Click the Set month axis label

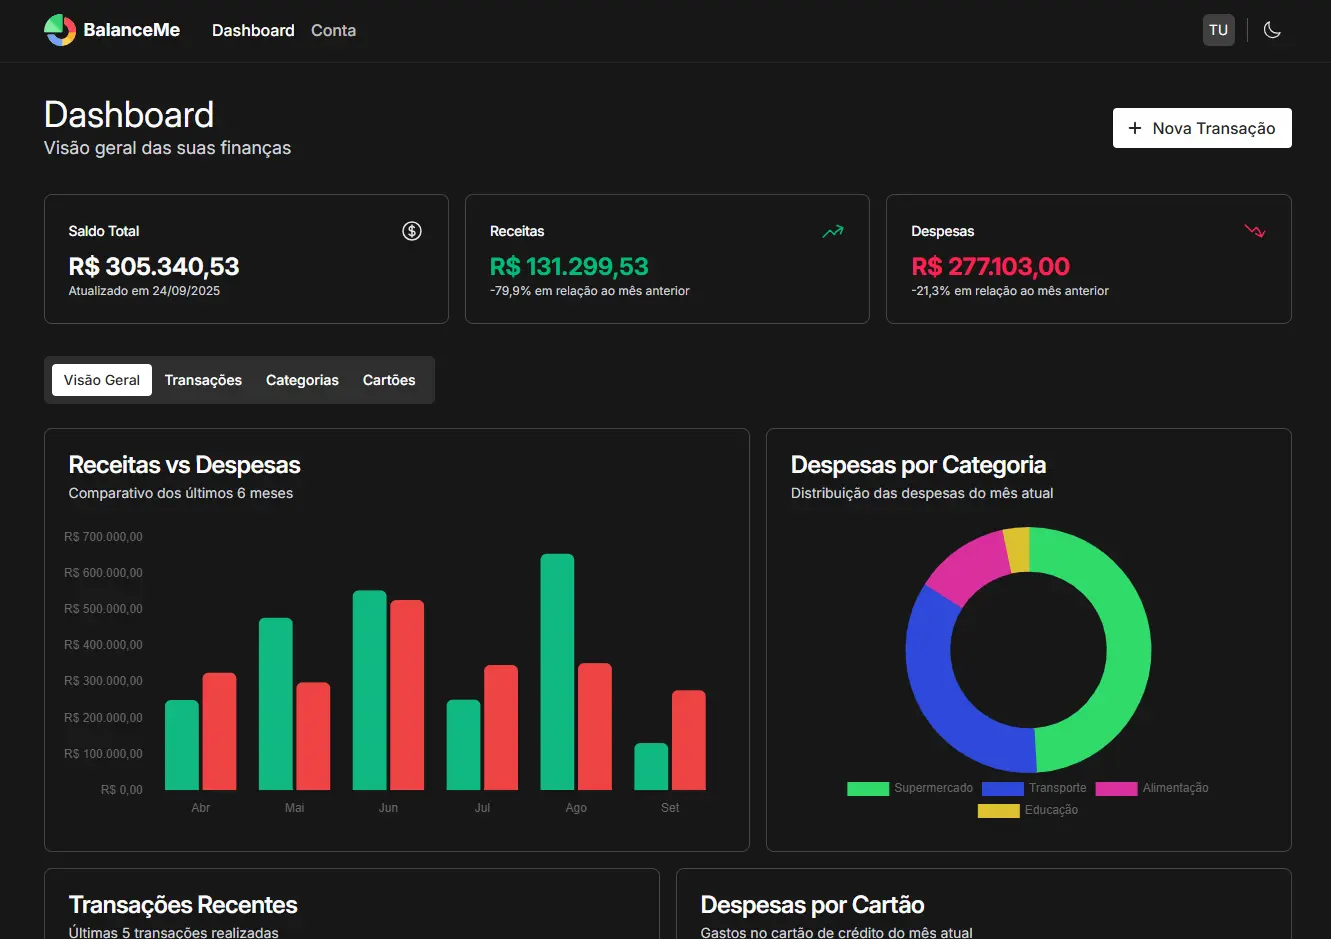pyautogui.click(x=670, y=808)
